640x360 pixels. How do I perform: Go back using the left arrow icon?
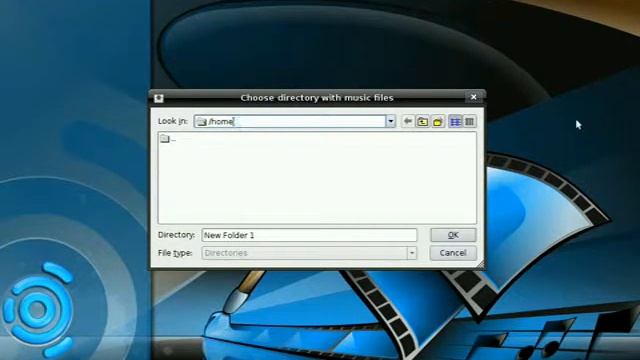pos(407,121)
